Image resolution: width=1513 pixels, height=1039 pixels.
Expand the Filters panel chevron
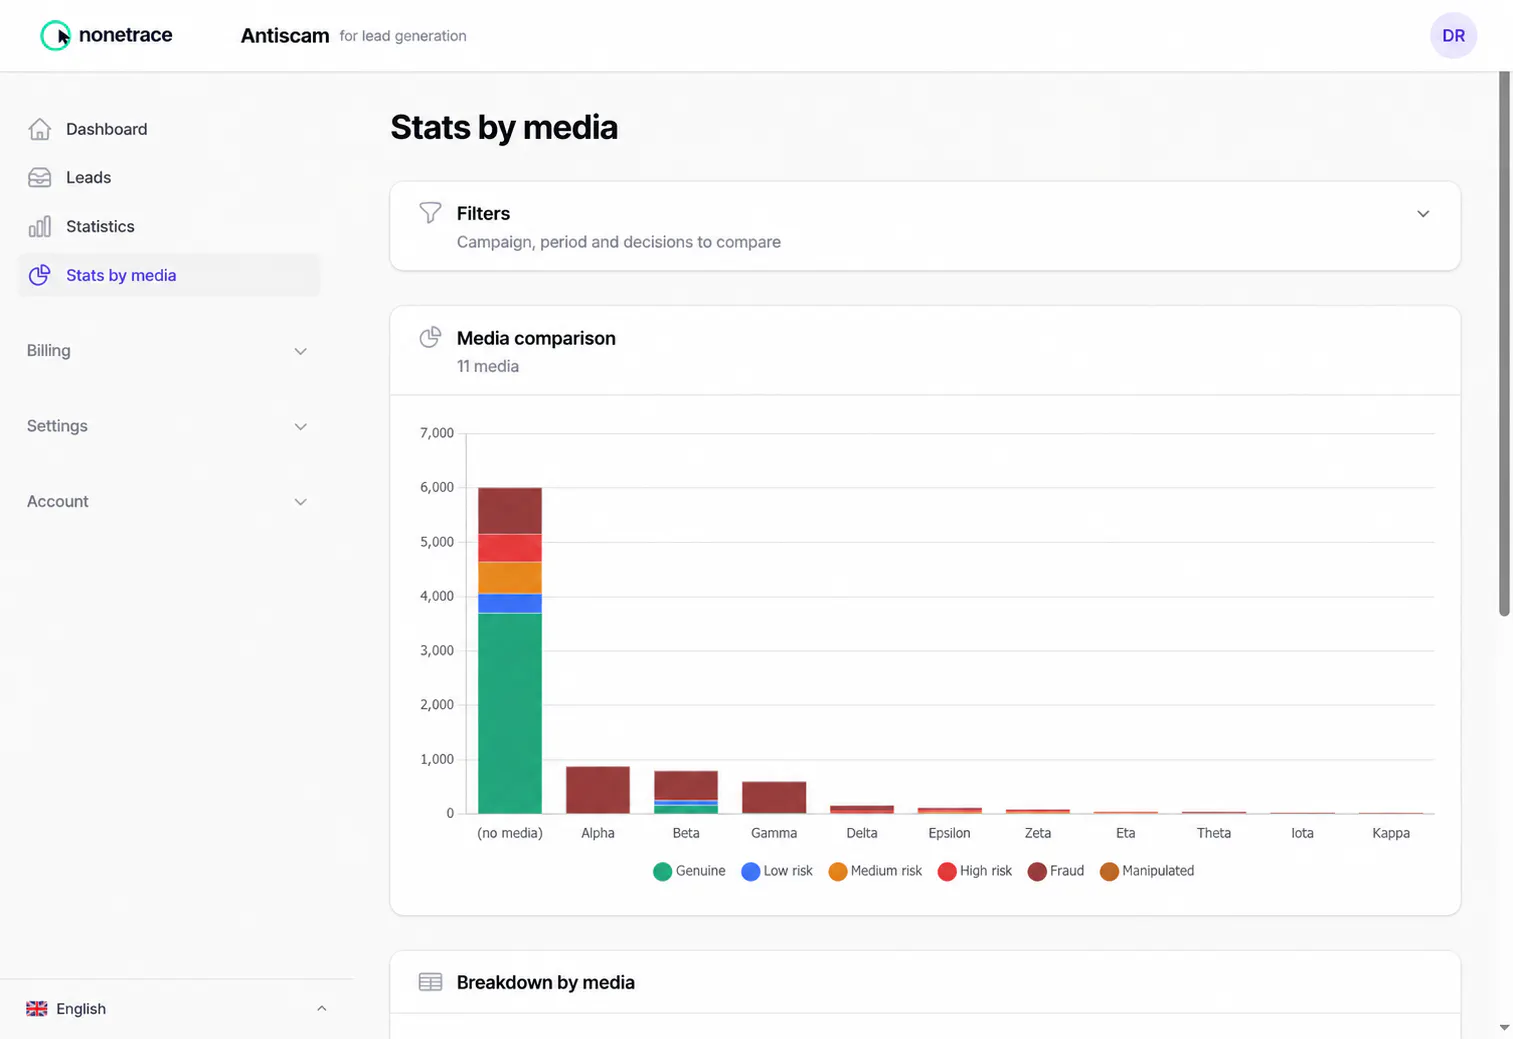pos(1423,214)
